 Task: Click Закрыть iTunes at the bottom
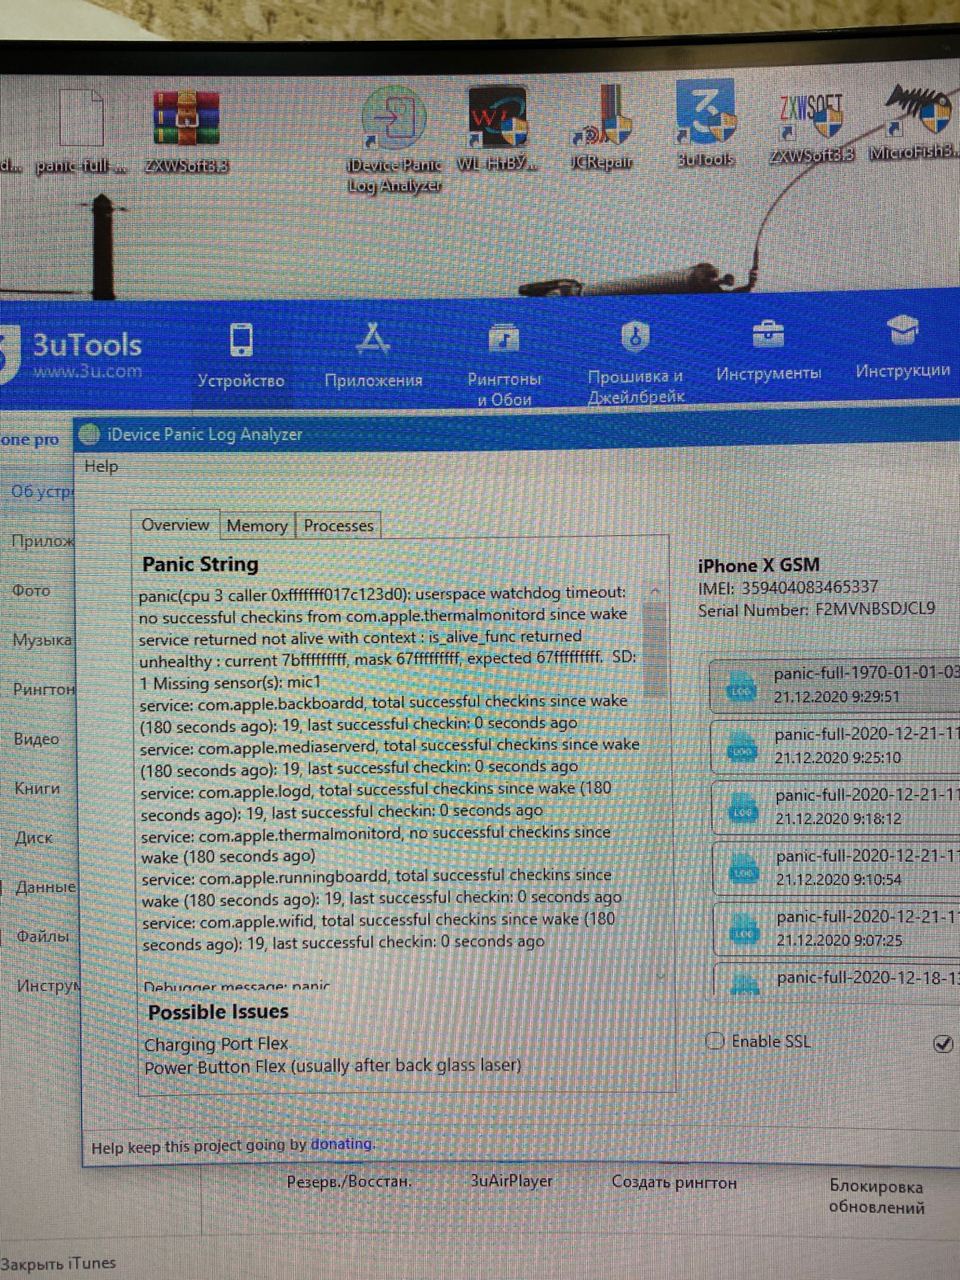(x=58, y=1264)
